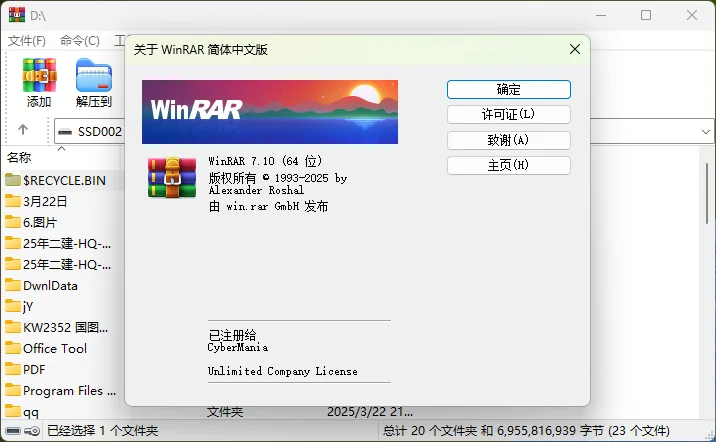Open the 命令(C) menu
Image resolution: width=716 pixels, height=442 pixels.
80,41
